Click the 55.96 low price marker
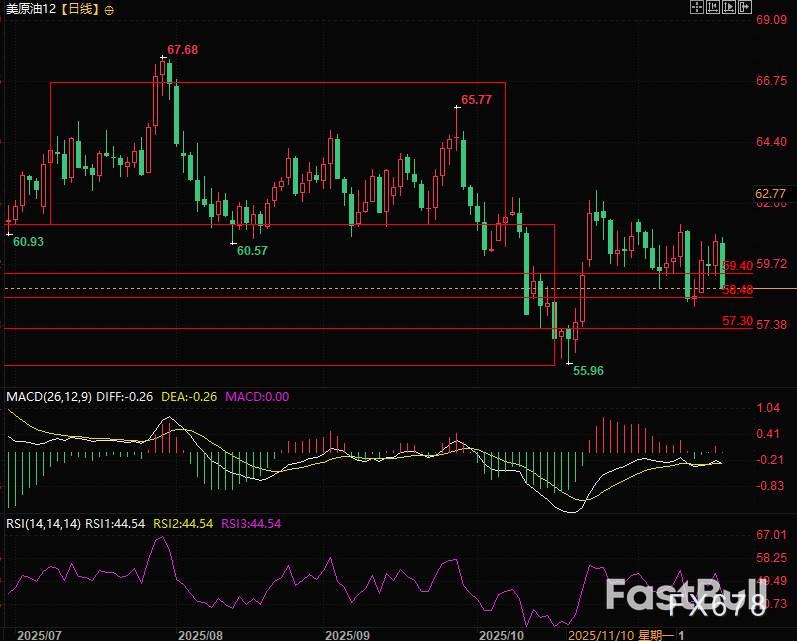Image resolution: width=797 pixels, height=641 pixels. point(588,370)
